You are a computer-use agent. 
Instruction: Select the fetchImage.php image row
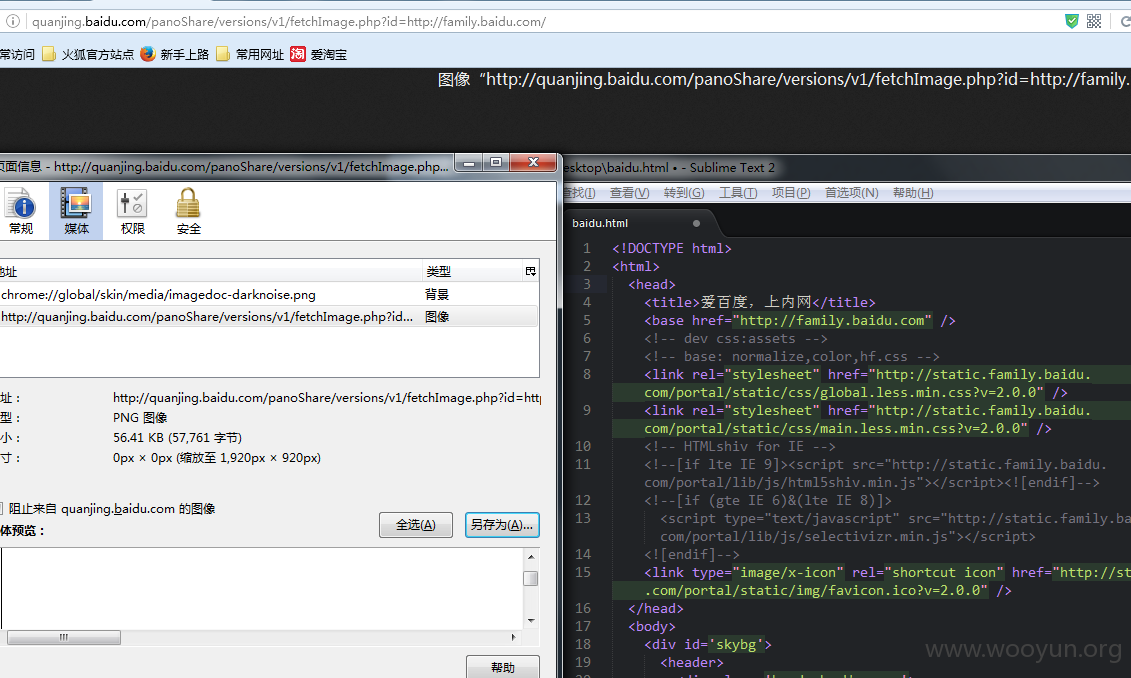pyautogui.click(x=269, y=317)
